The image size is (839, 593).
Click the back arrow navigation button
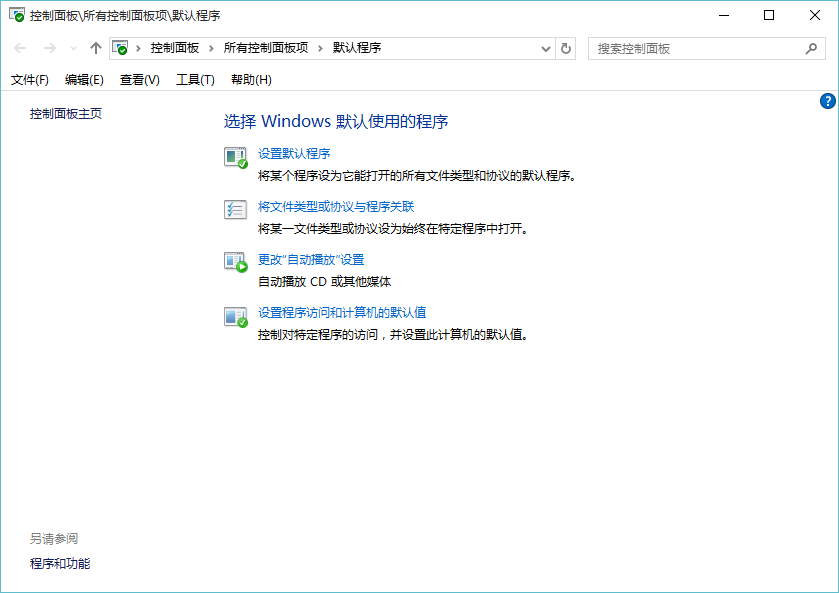(20, 48)
